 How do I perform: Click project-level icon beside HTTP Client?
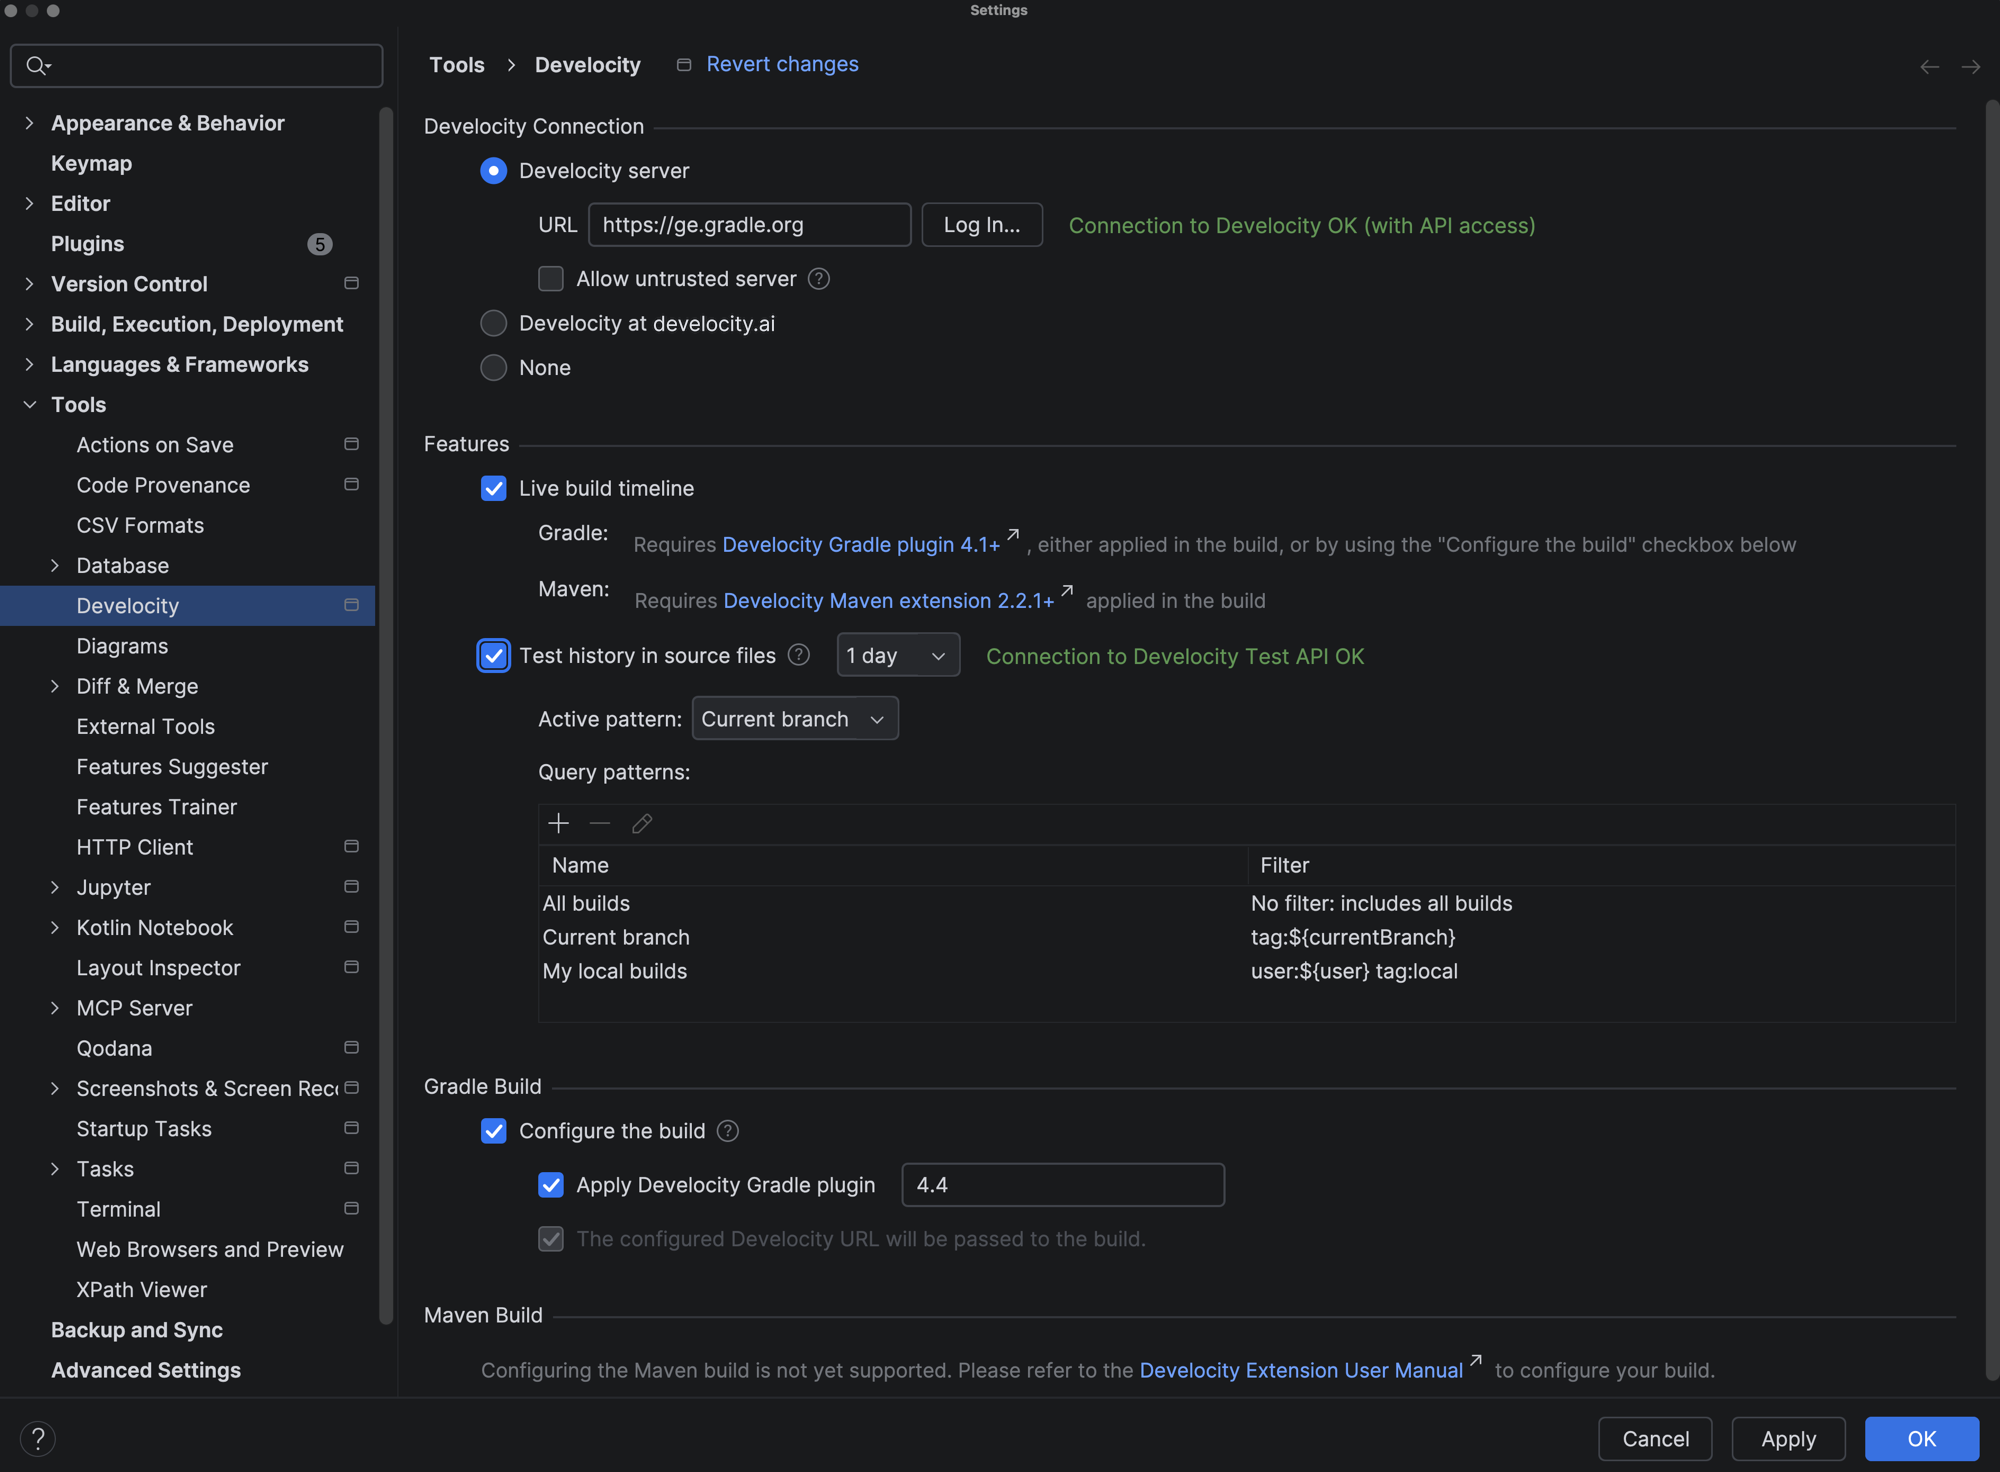pos(351,846)
